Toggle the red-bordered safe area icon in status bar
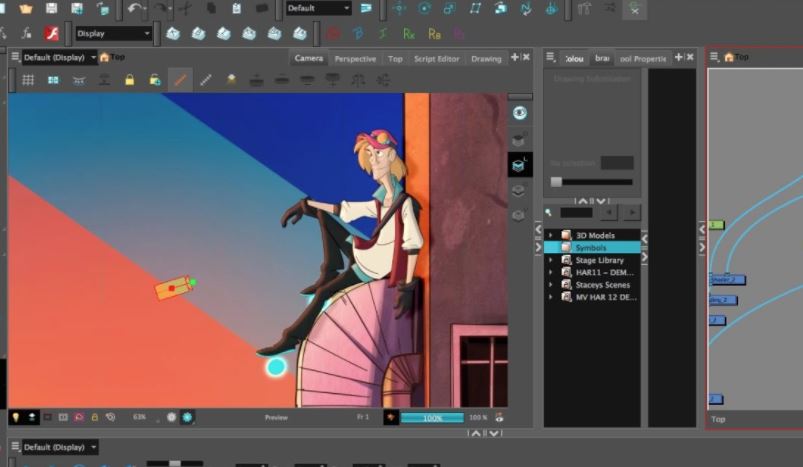The image size is (803, 467). 79,417
